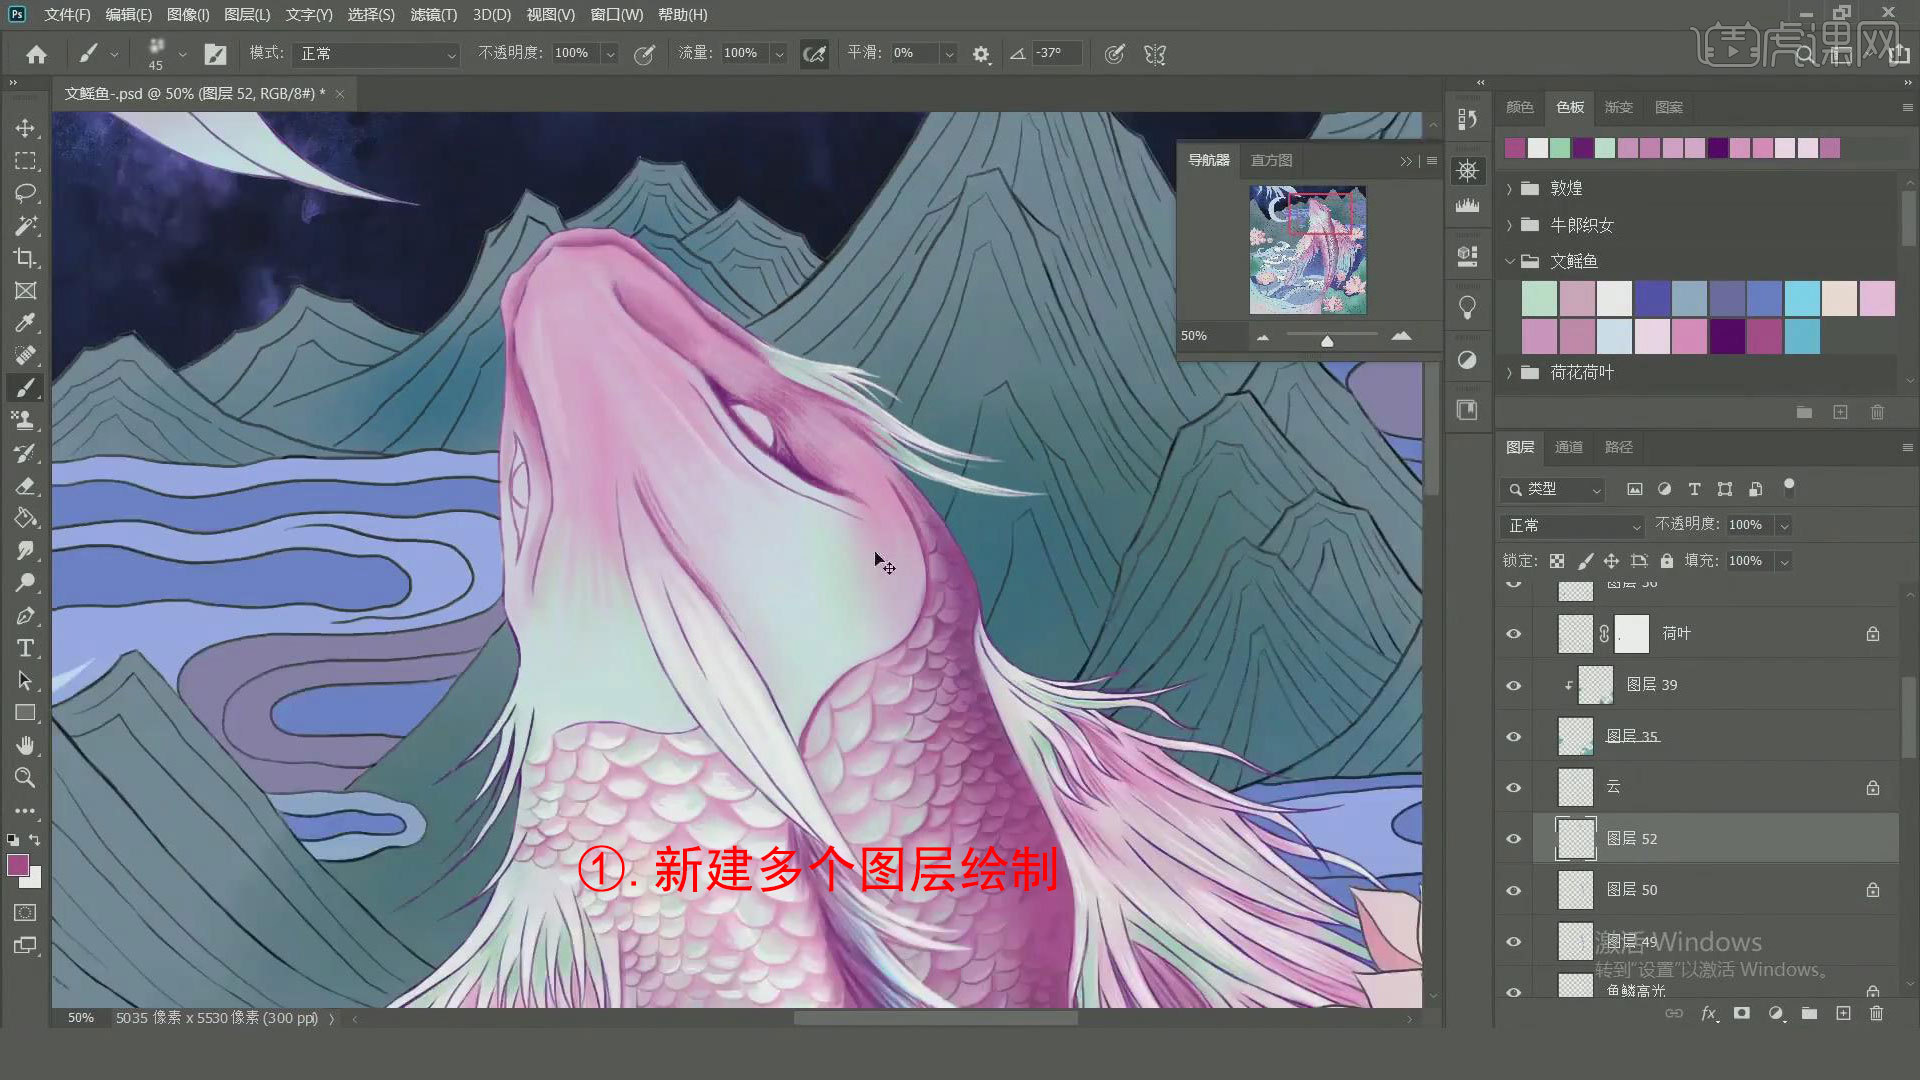Open the brush preset picker arrow
This screenshot has height=1080, width=1920.
182,54
